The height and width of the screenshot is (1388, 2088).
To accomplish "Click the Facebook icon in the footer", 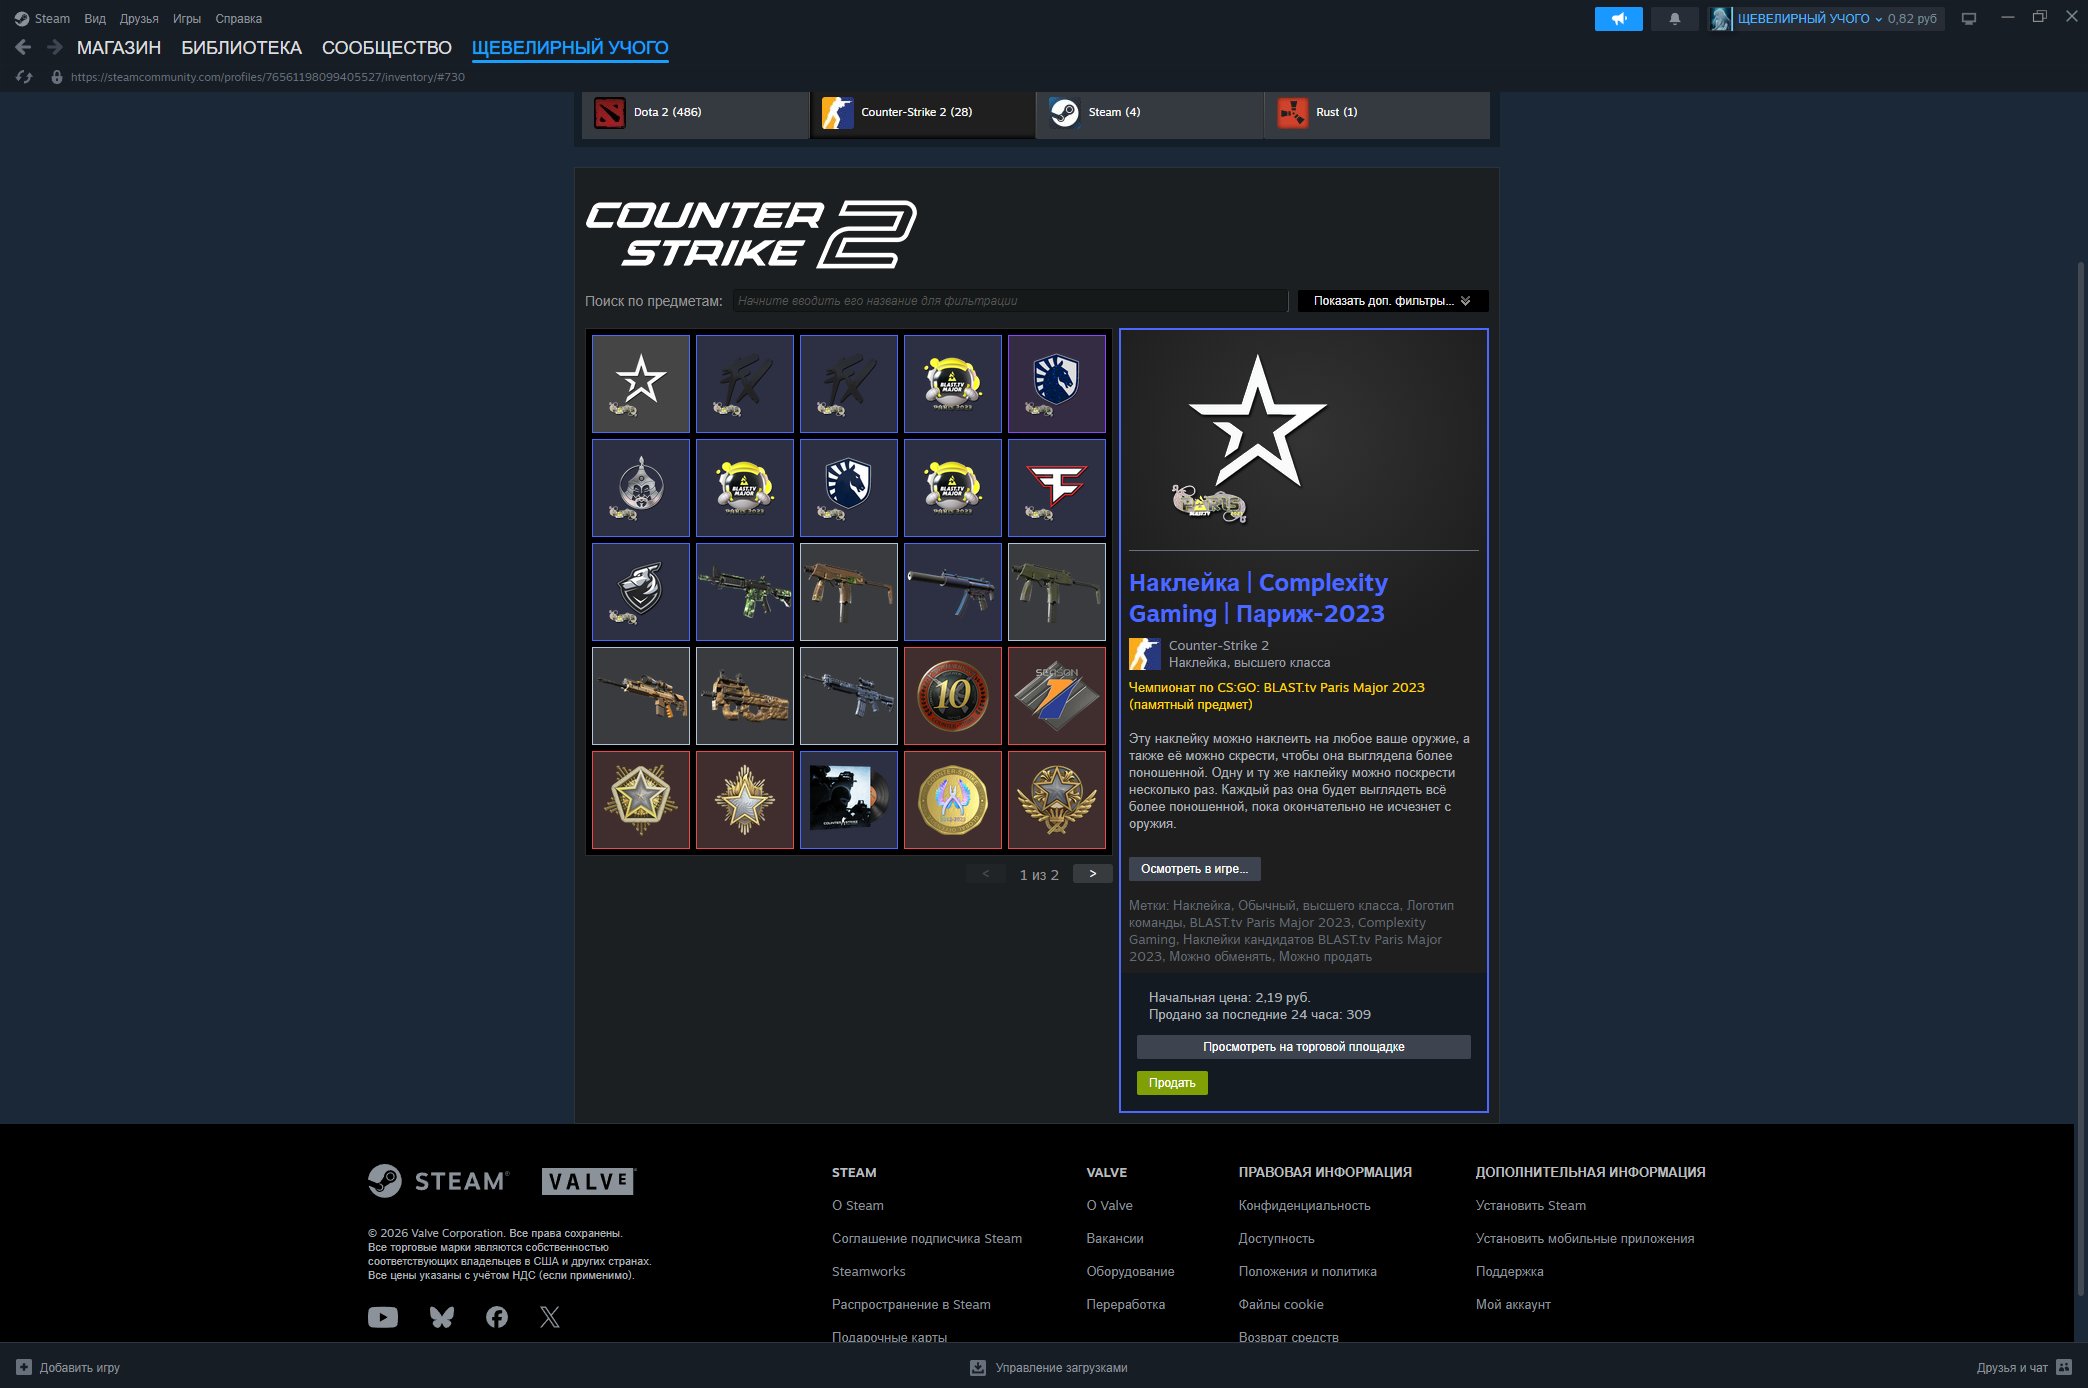I will (x=497, y=1317).
